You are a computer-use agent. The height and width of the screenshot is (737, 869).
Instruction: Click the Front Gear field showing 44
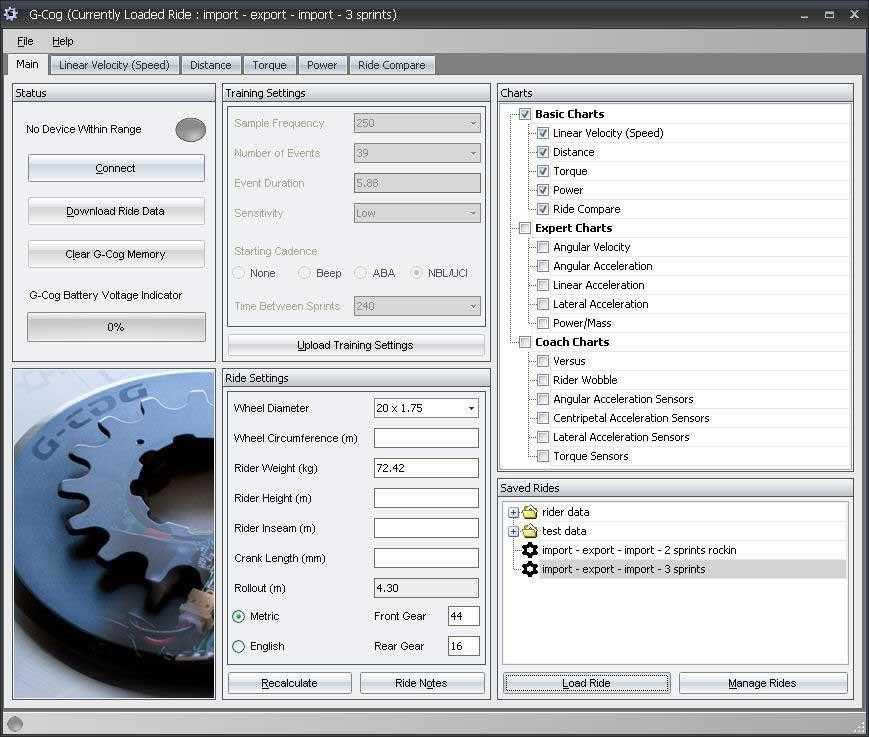point(464,616)
